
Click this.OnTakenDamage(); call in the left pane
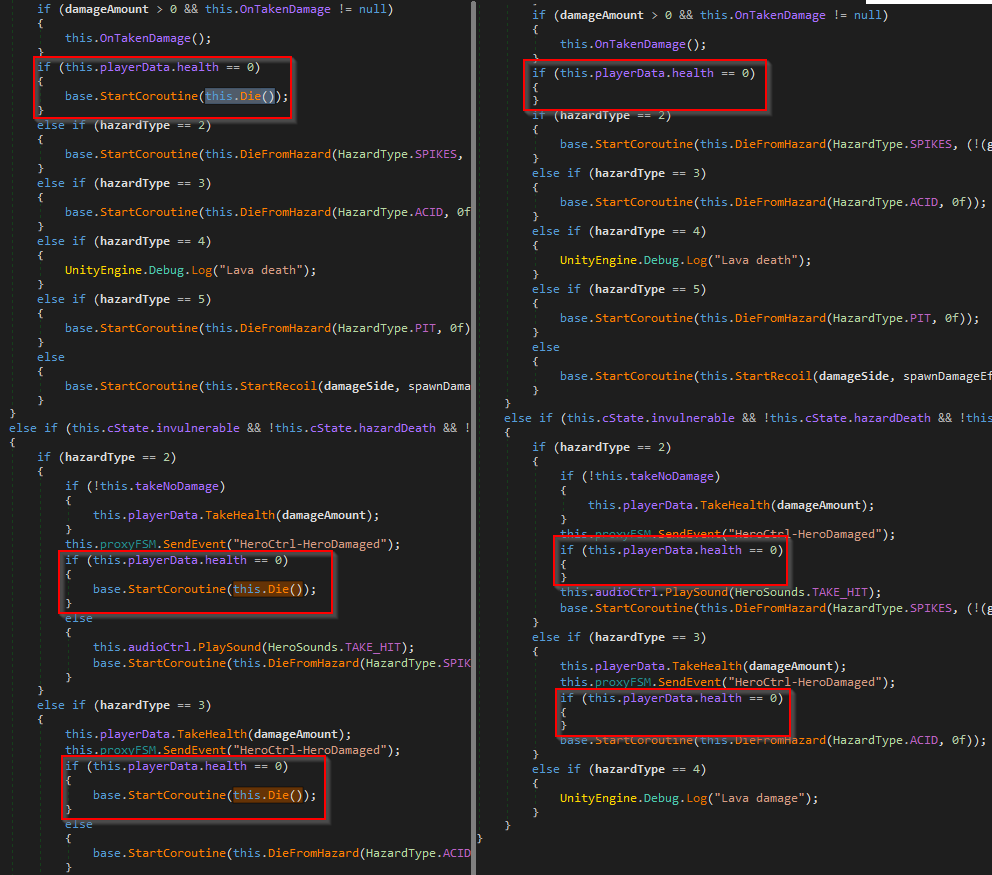138,38
